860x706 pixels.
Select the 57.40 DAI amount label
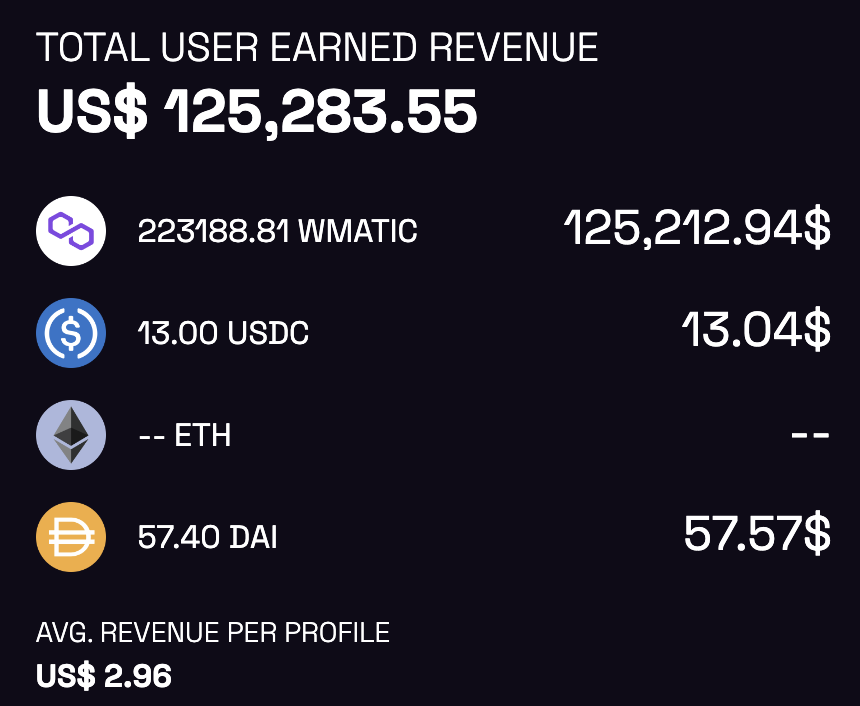coord(207,538)
